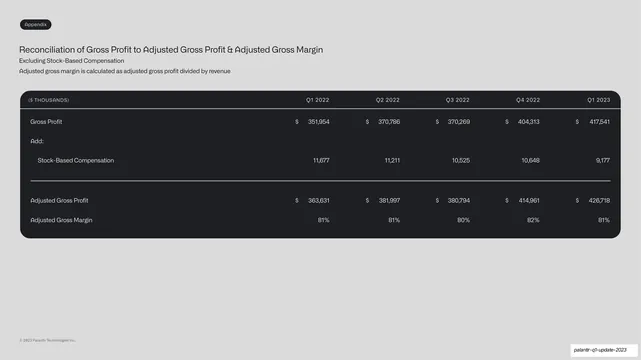This screenshot has width=641, height=360.
Task: Click the 'Adjusted Gross Margin' row label
Action: point(61,220)
